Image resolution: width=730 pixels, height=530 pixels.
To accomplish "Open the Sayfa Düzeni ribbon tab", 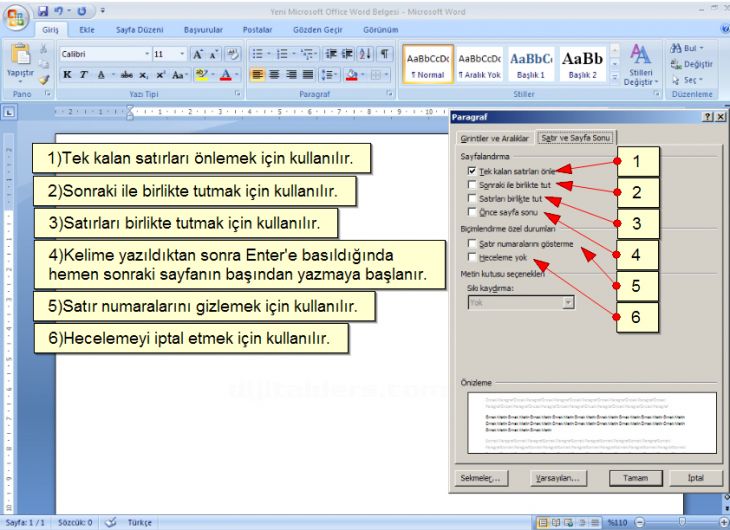I will (140, 30).
